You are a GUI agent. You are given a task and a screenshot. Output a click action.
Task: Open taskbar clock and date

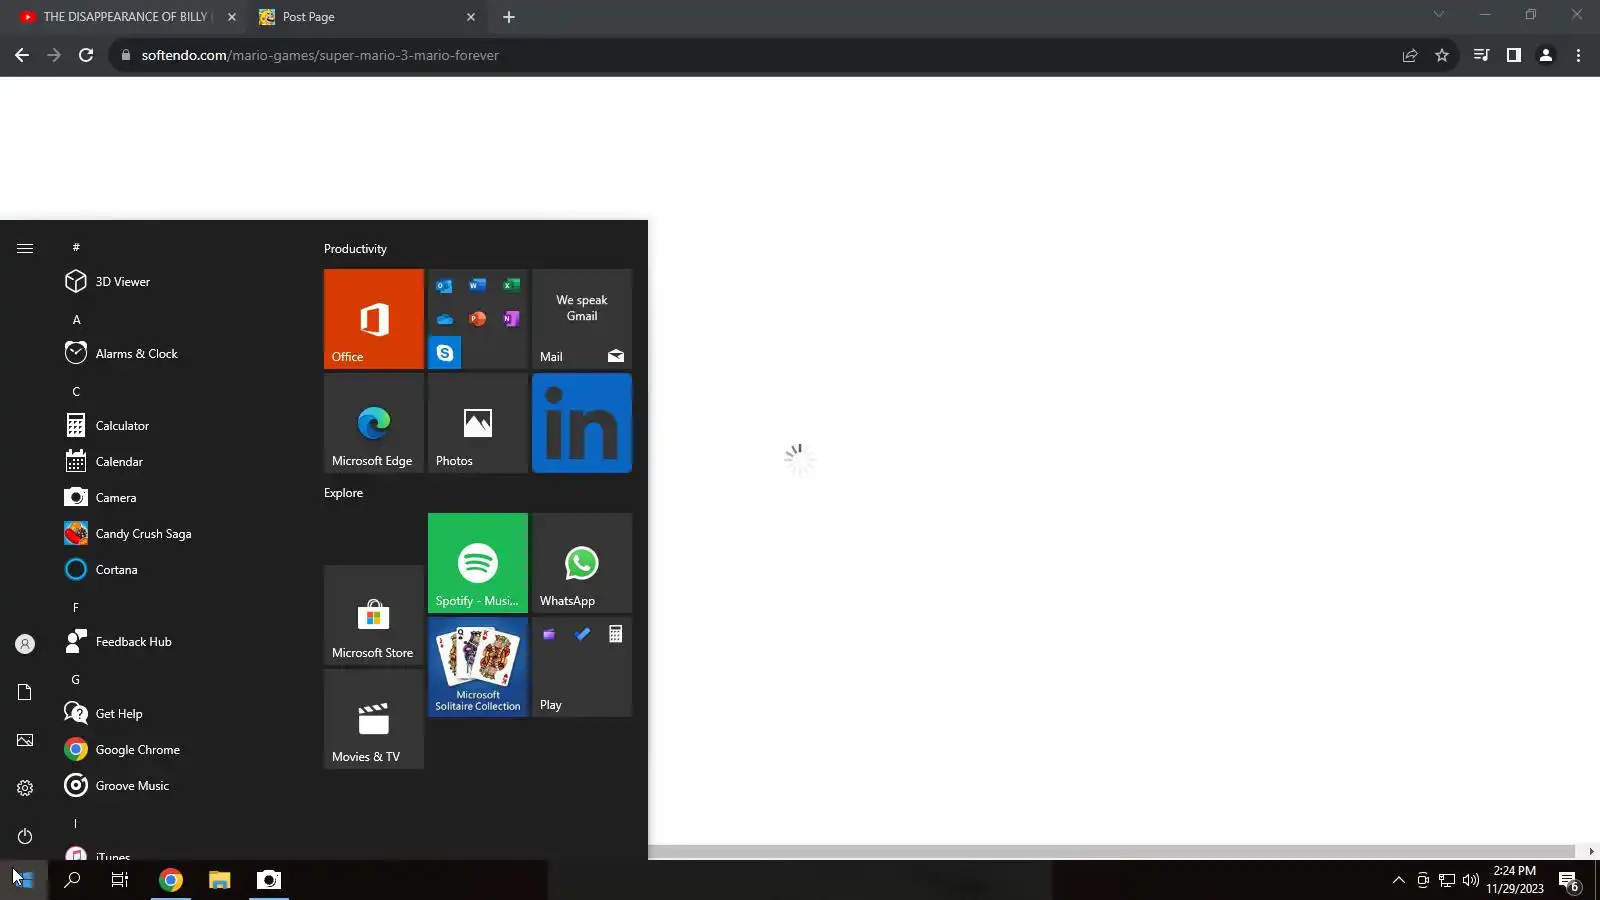pyautogui.click(x=1515, y=880)
